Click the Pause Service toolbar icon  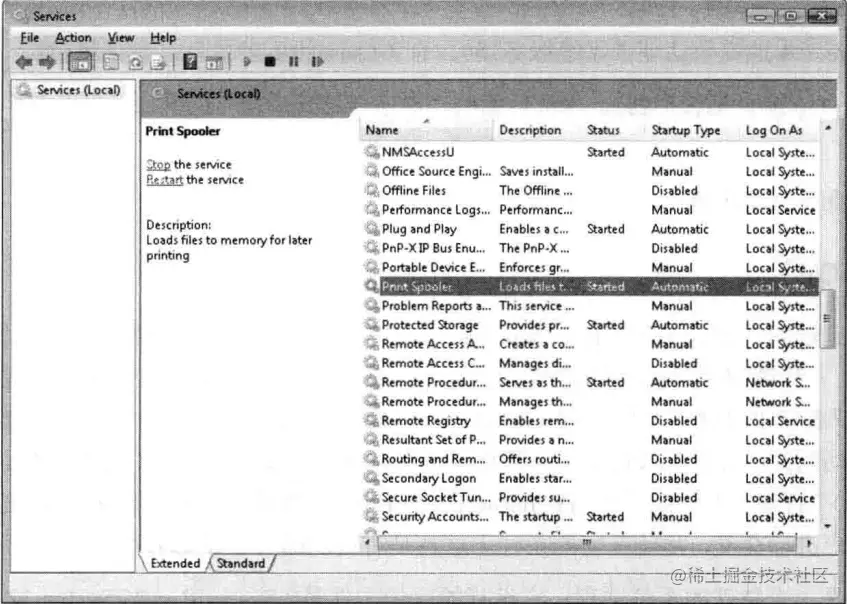pos(293,62)
